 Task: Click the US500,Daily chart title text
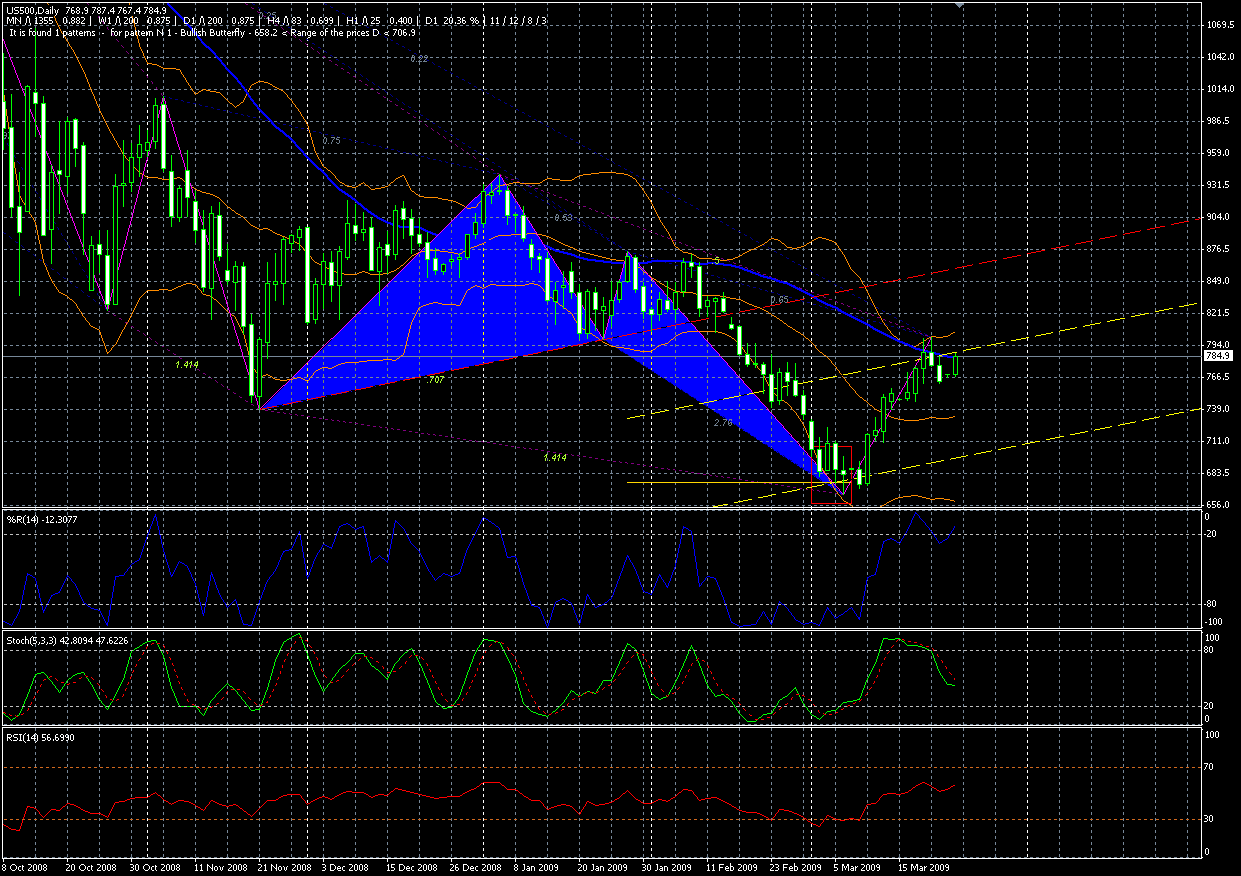click(32, 10)
